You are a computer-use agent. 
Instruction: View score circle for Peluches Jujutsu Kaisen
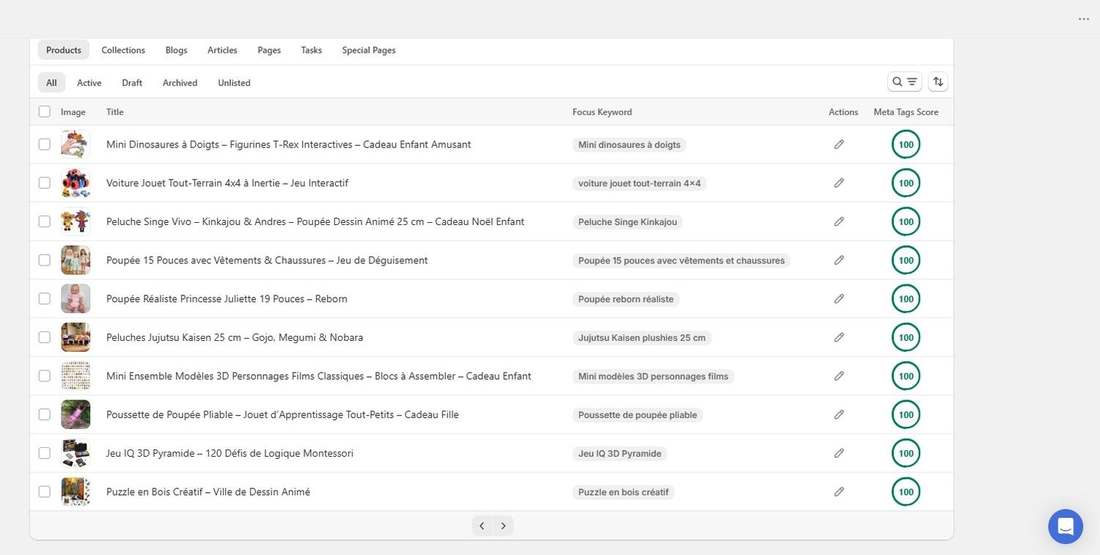click(x=906, y=337)
